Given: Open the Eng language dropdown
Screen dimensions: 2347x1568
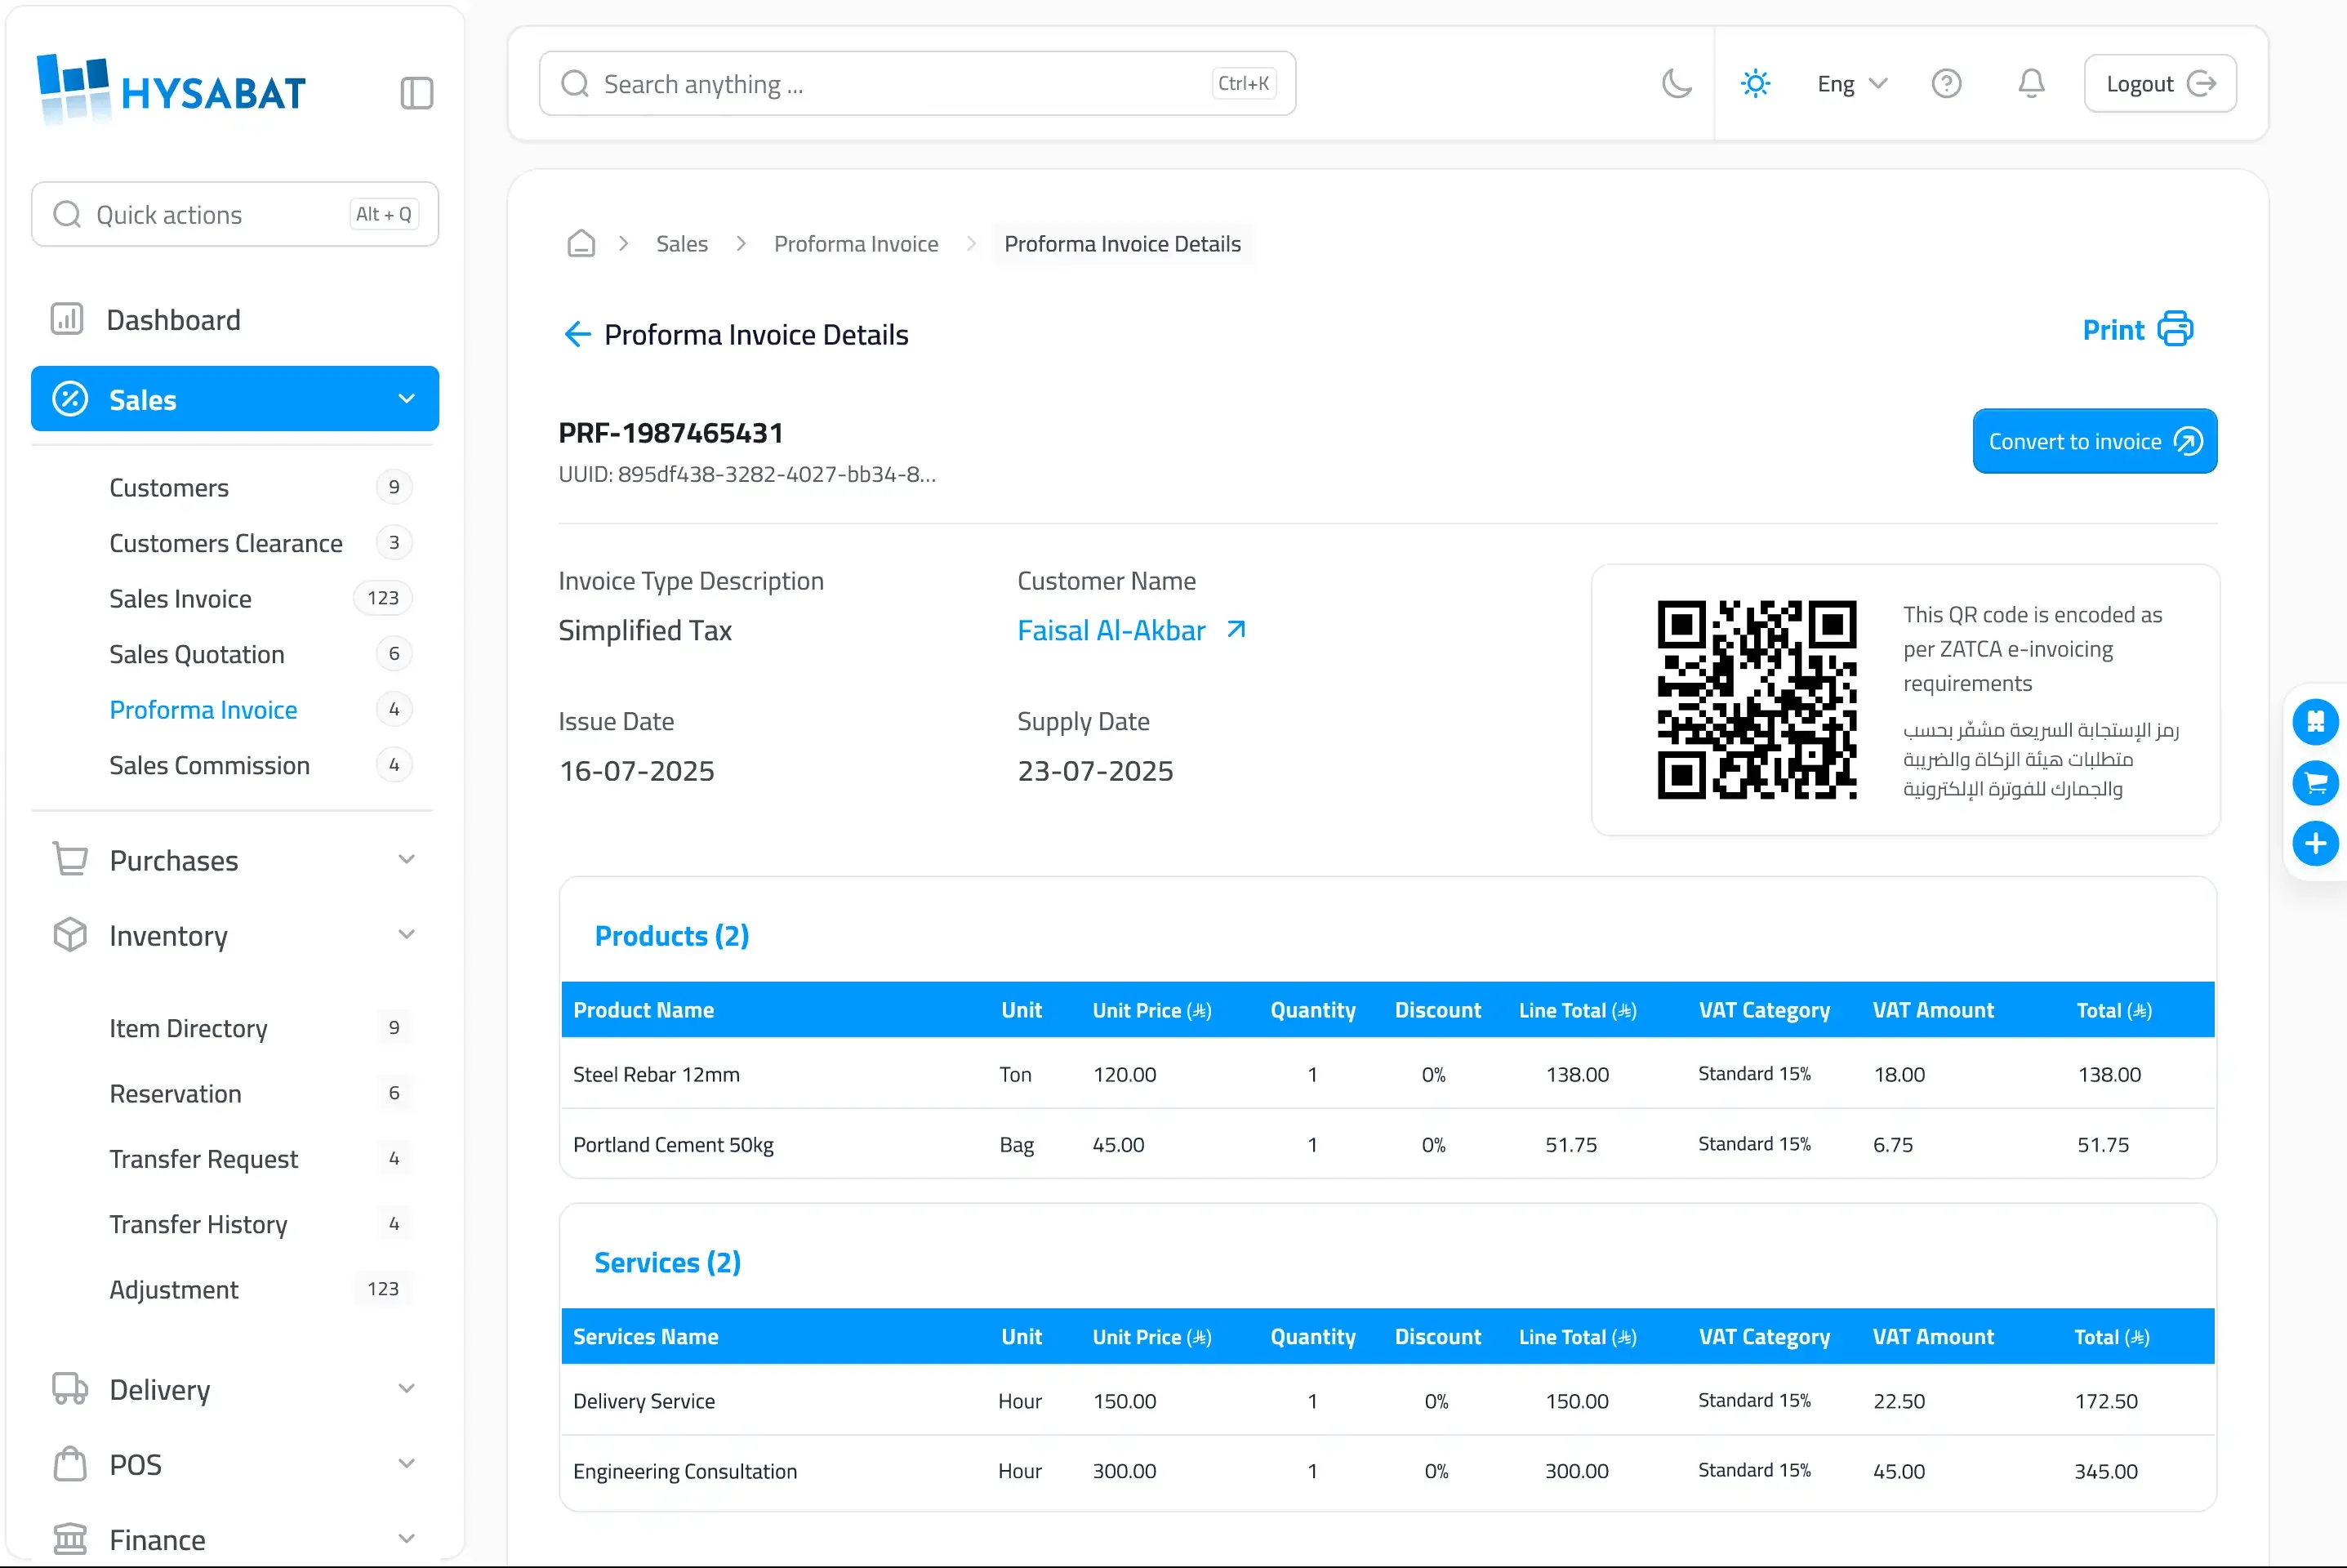Looking at the screenshot, I should tap(1852, 84).
